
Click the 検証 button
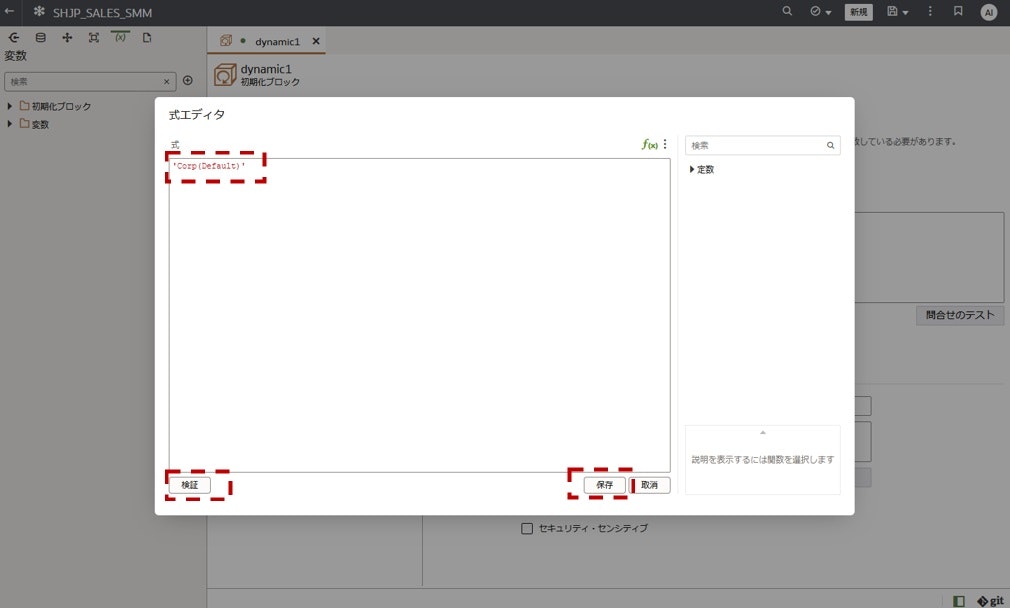(x=189, y=485)
